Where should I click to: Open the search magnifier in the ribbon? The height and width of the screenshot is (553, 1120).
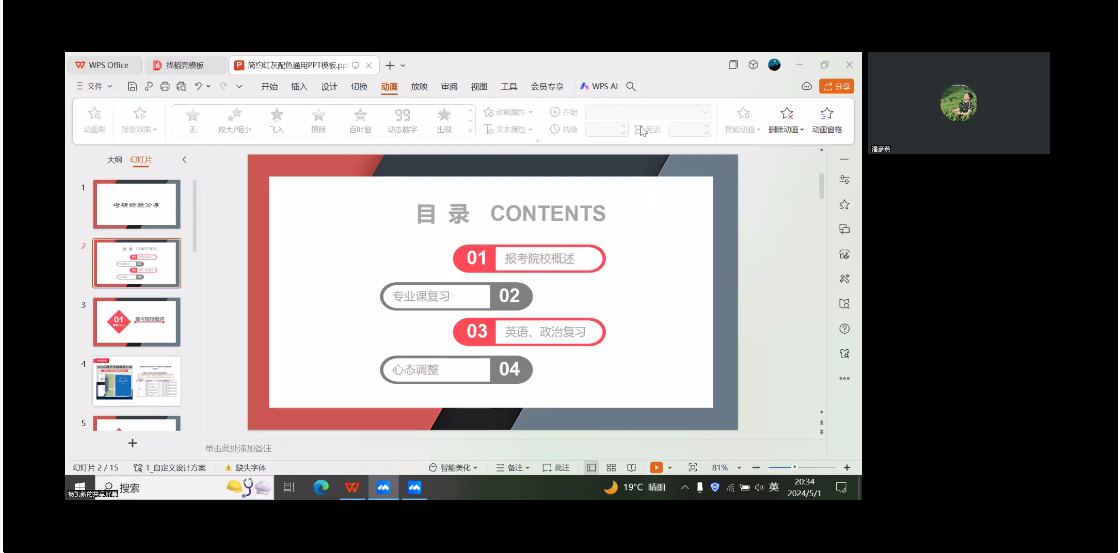coord(631,87)
